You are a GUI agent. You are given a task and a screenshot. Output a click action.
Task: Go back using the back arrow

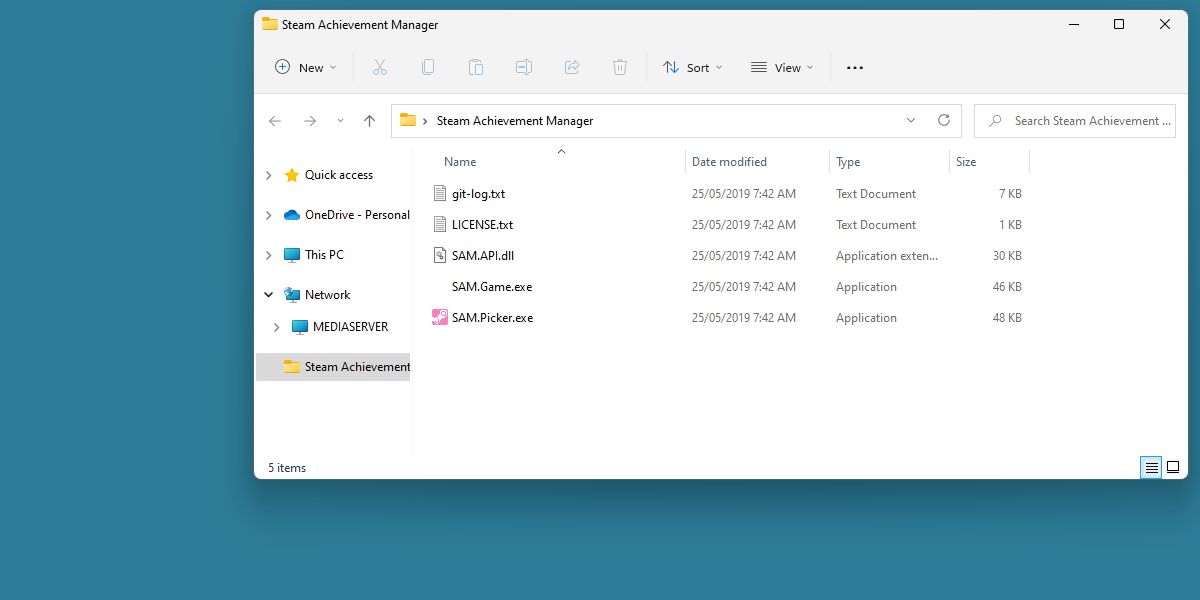pos(275,120)
